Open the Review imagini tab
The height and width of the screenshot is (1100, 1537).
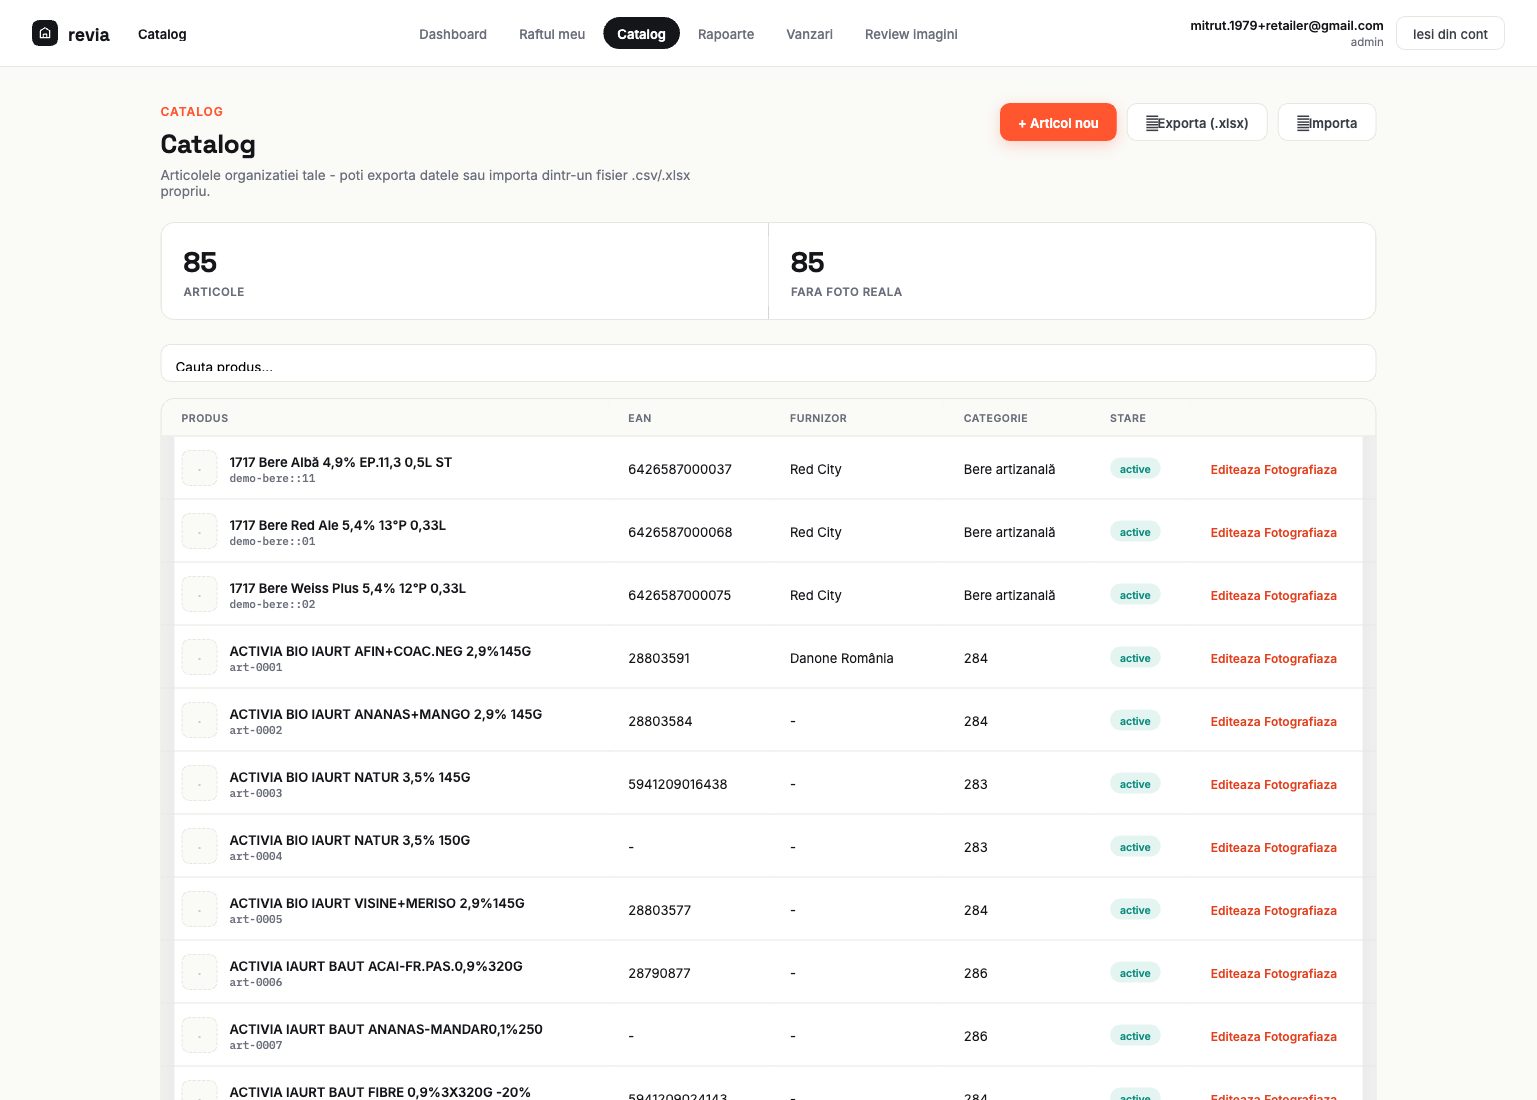point(911,34)
